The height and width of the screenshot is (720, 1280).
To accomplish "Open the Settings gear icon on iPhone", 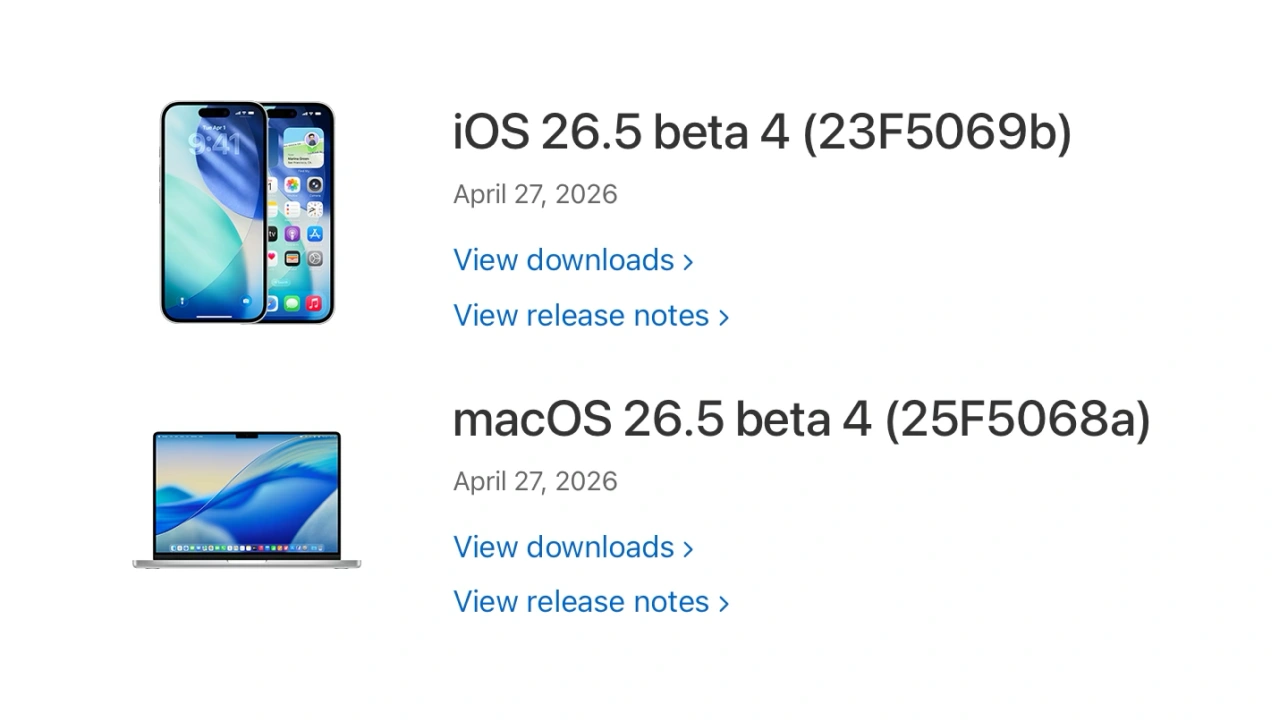I will pos(314,258).
